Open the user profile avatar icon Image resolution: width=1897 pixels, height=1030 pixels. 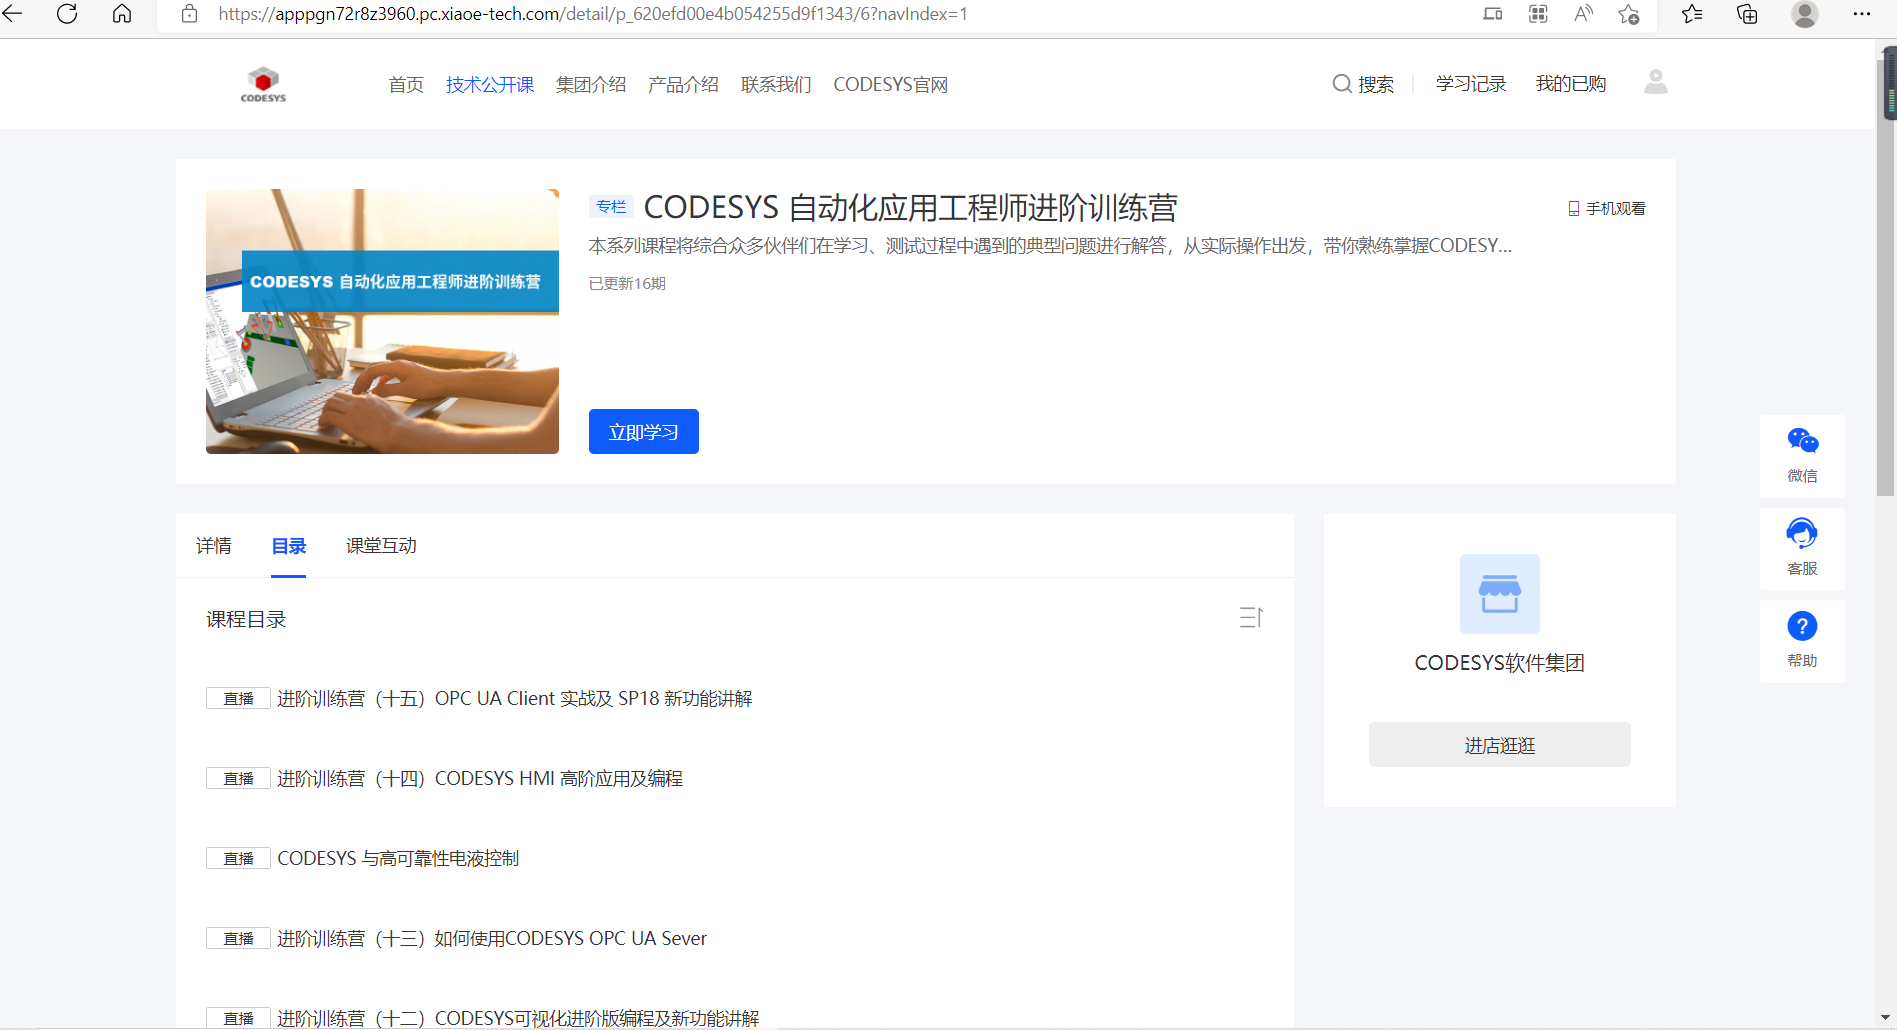[1655, 82]
